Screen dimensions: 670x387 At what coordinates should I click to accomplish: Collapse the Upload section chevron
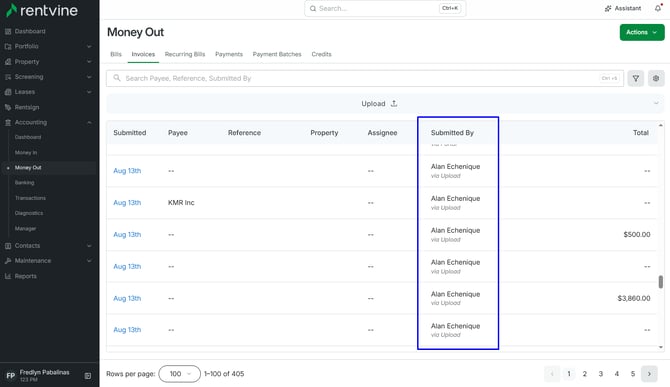(x=656, y=103)
